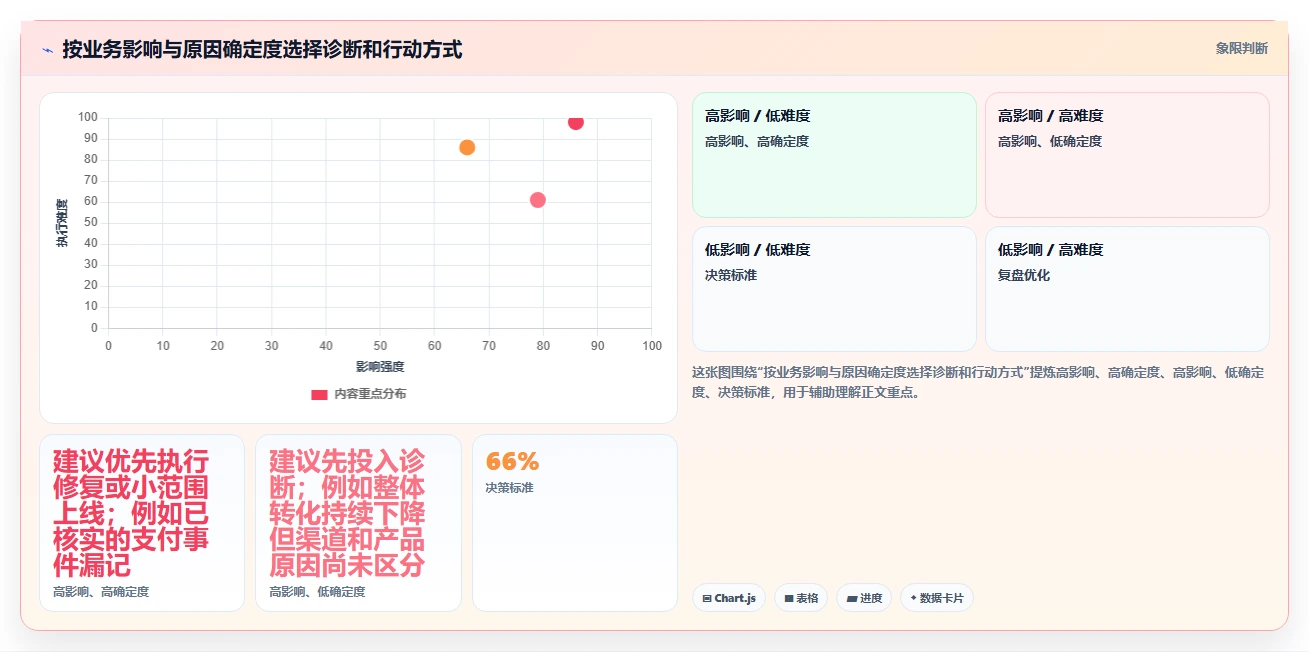
Task: Click the description paragraph starting 这张图围绕
Action: [978, 382]
